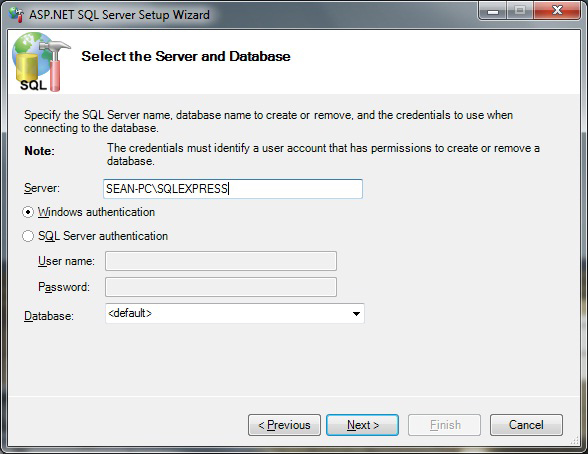Screen dimensions: 588x455
Task: Close the ASP.NET SQL Server Setup Wizard
Action: coord(558,11)
